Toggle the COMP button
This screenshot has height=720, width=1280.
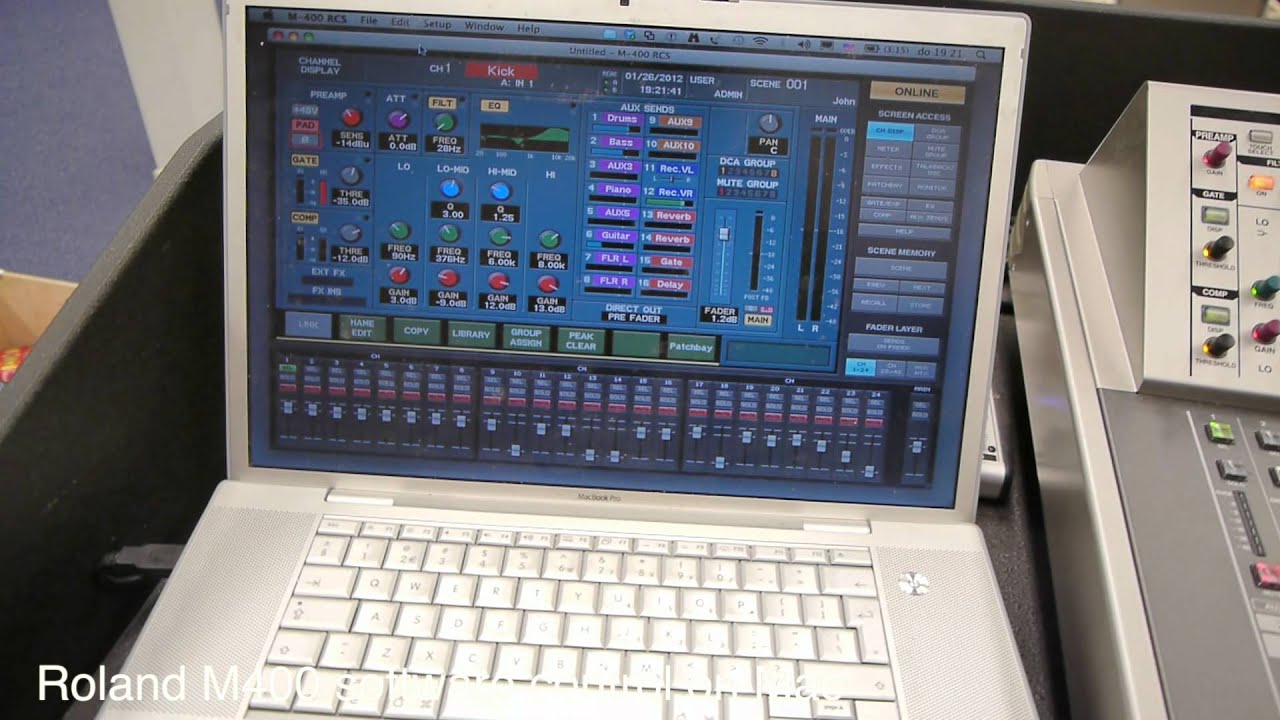(x=304, y=217)
